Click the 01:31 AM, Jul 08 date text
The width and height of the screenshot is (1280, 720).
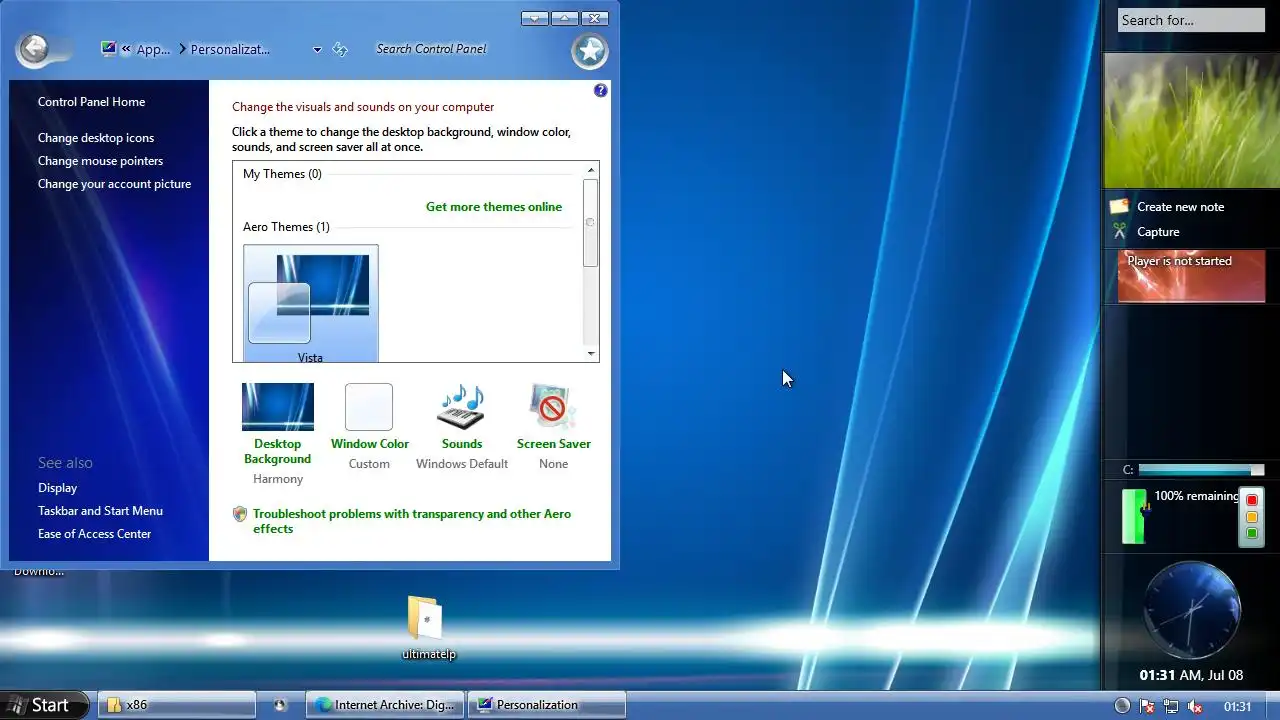click(x=1191, y=676)
